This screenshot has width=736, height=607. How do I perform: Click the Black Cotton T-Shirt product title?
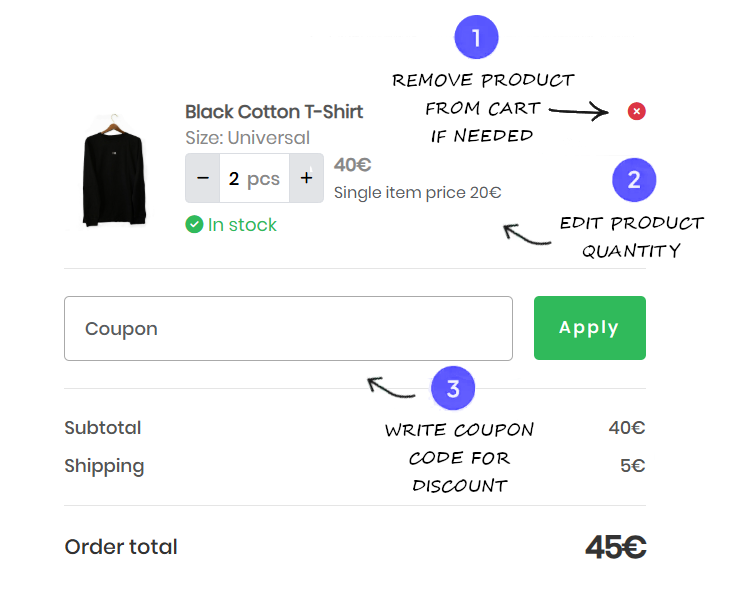coord(274,112)
